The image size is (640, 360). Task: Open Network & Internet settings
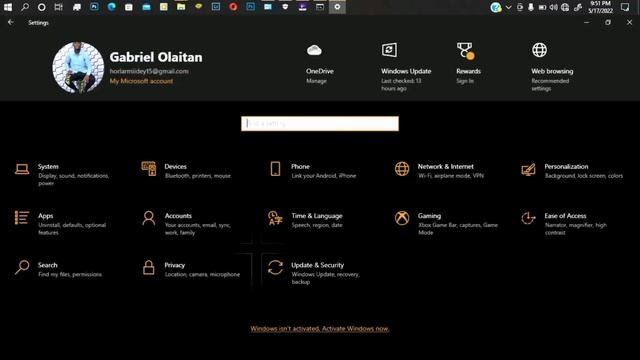point(441,171)
